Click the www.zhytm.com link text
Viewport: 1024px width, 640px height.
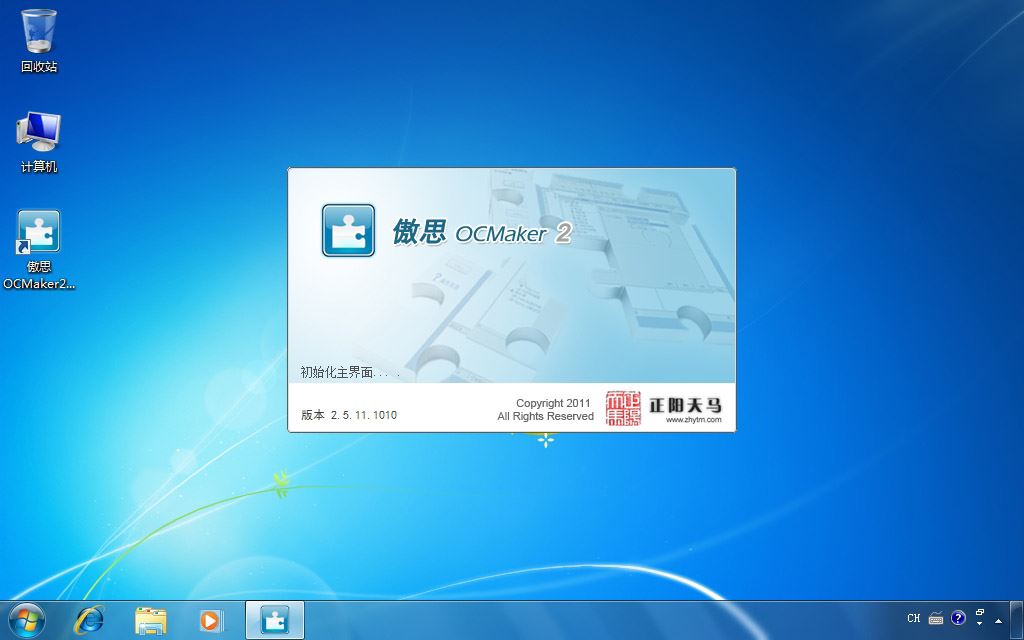pyautogui.click(x=694, y=420)
